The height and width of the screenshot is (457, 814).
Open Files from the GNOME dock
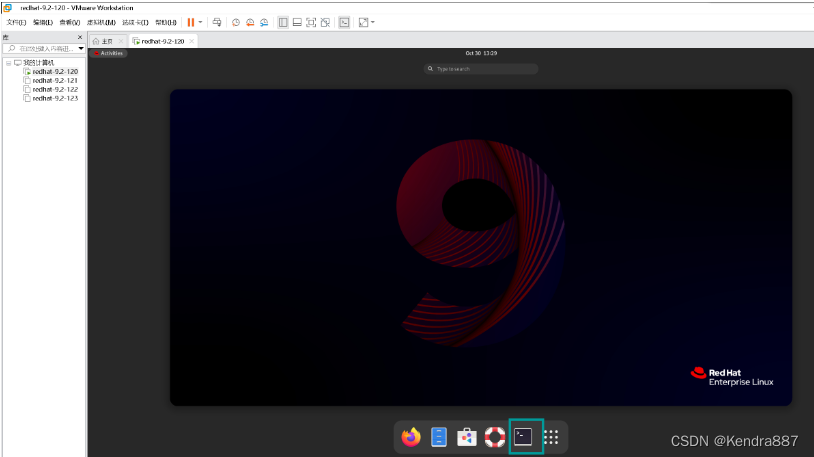[439, 437]
